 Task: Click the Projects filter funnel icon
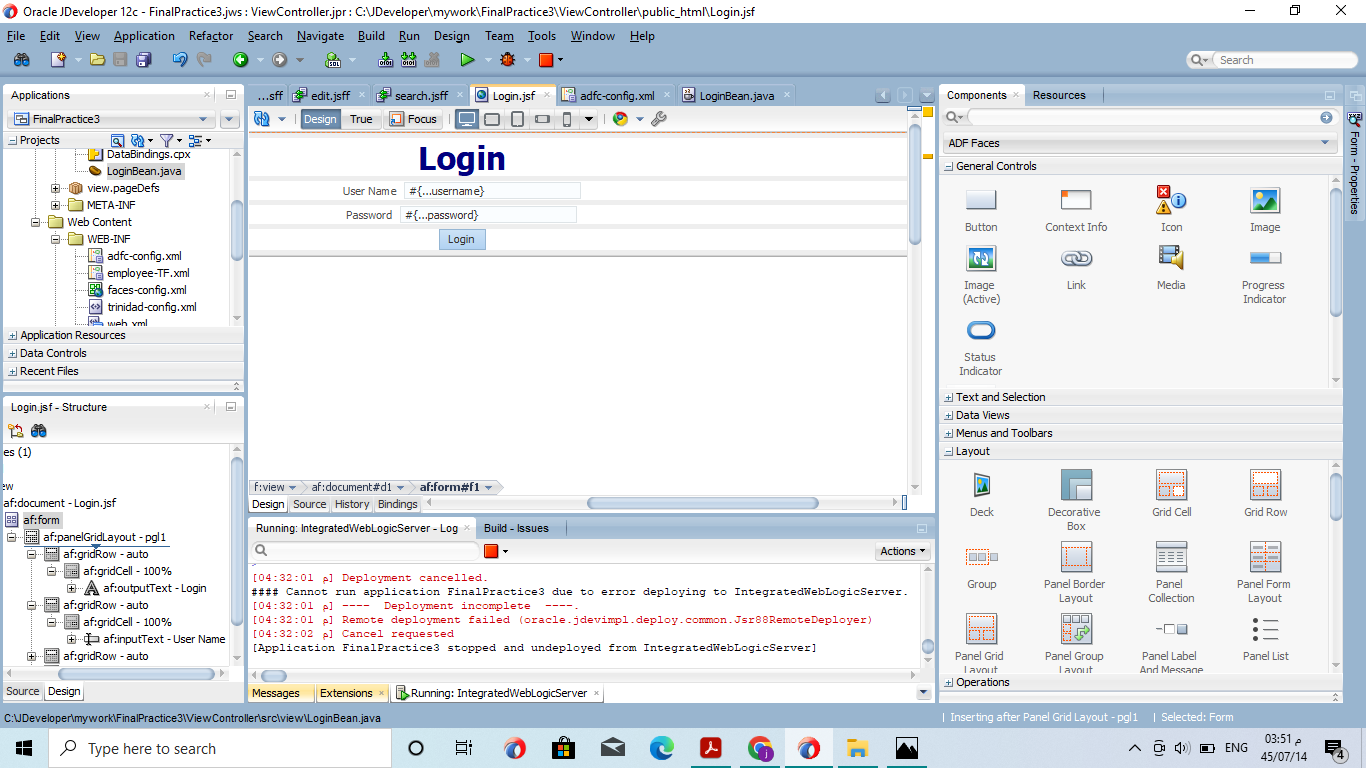167,141
